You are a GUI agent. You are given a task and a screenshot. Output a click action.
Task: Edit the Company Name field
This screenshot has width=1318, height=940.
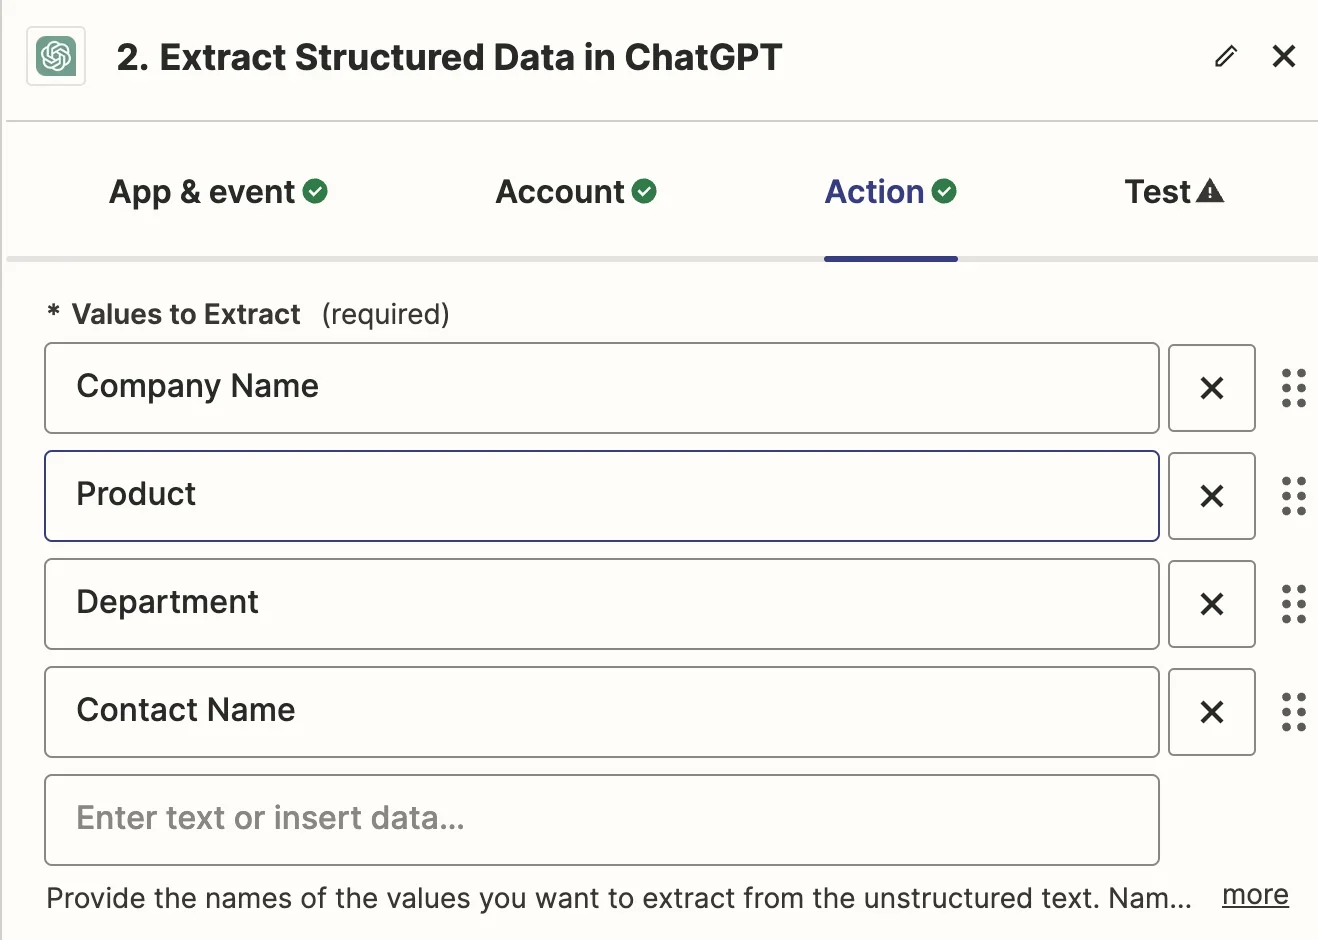pos(601,388)
